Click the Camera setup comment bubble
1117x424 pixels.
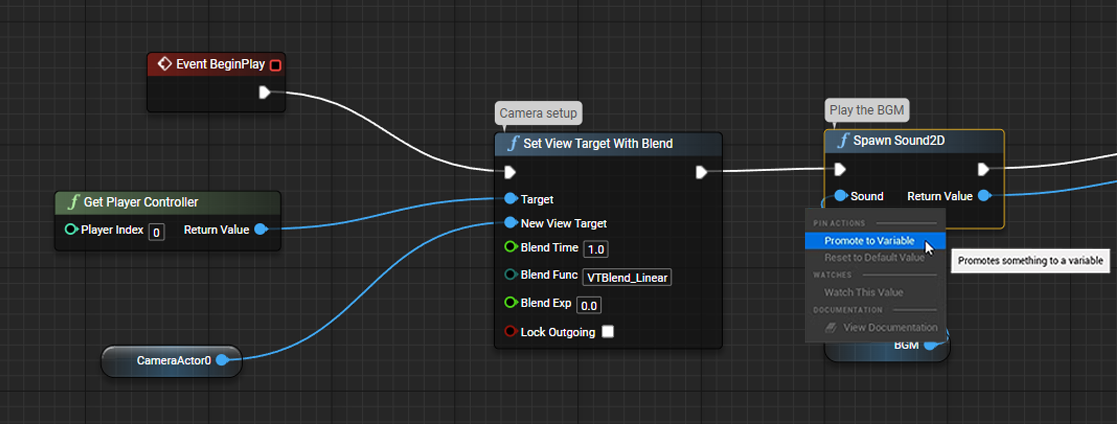pyautogui.click(x=538, y=113)
